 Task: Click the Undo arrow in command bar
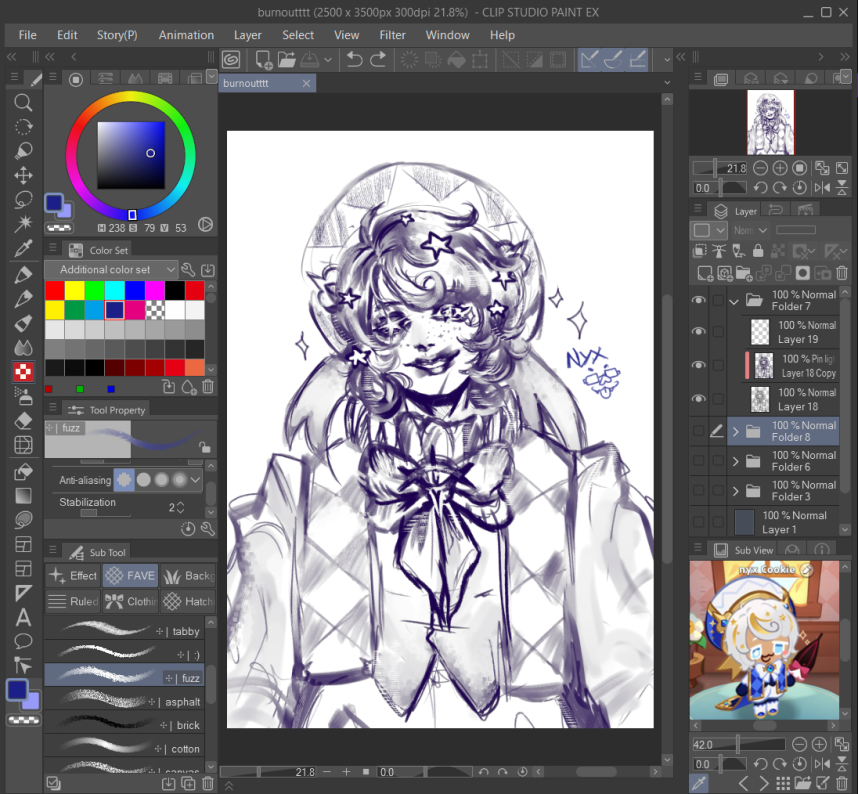tap(355, 59)
